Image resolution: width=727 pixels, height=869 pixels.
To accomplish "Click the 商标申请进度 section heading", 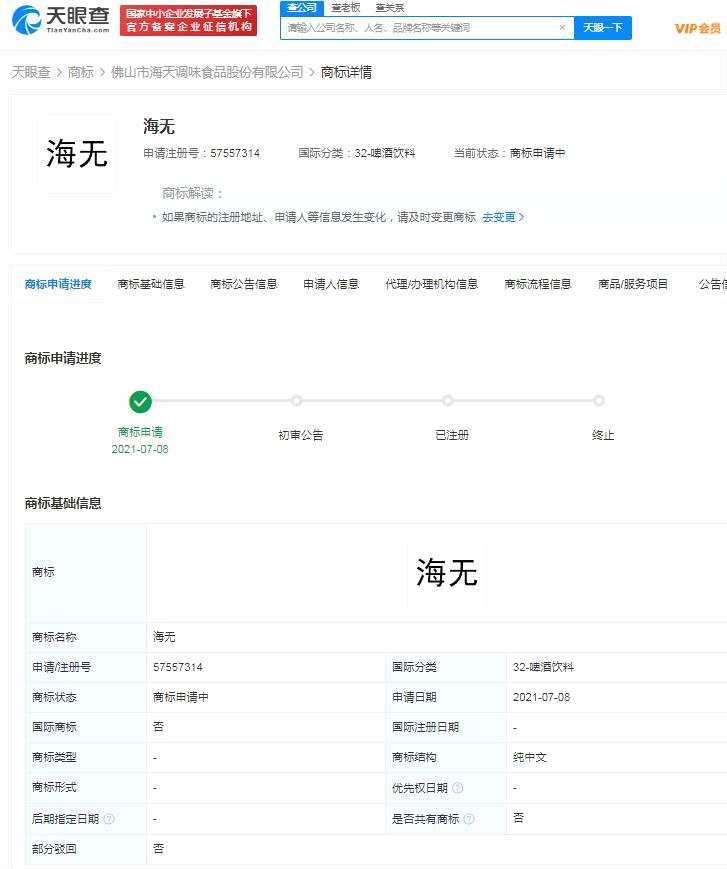I will (x=63, y=358).
